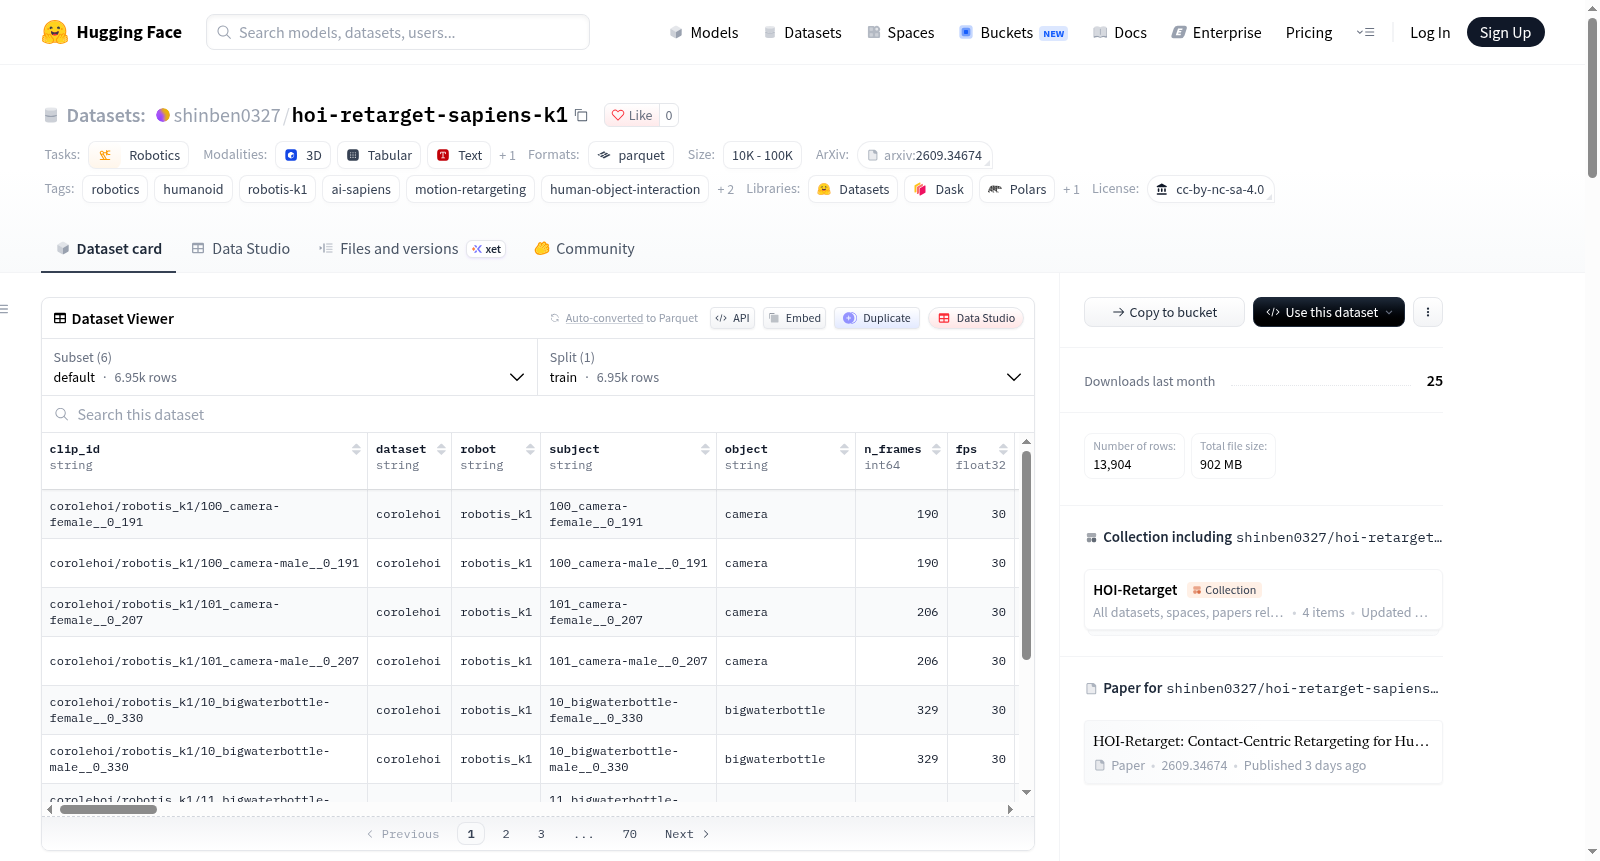Focus the top search models field
Viewport: 1600px width, 861px height.
(x=398, y=32)
